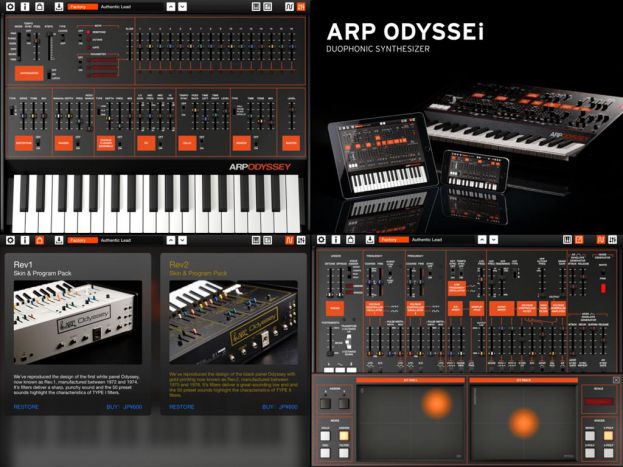The image size is (623, 467).
Task: Open settings gear in the XY pad screen
Action: (321, 239)
